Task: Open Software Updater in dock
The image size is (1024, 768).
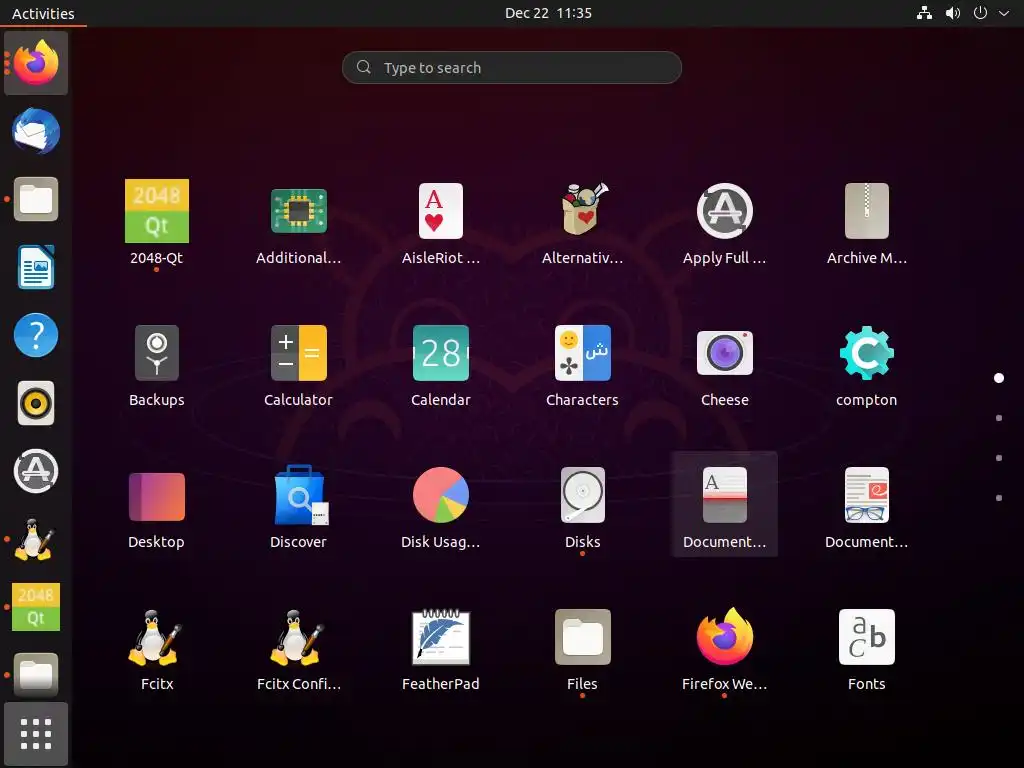Action: pyautogui.click(x=36, y=471)
